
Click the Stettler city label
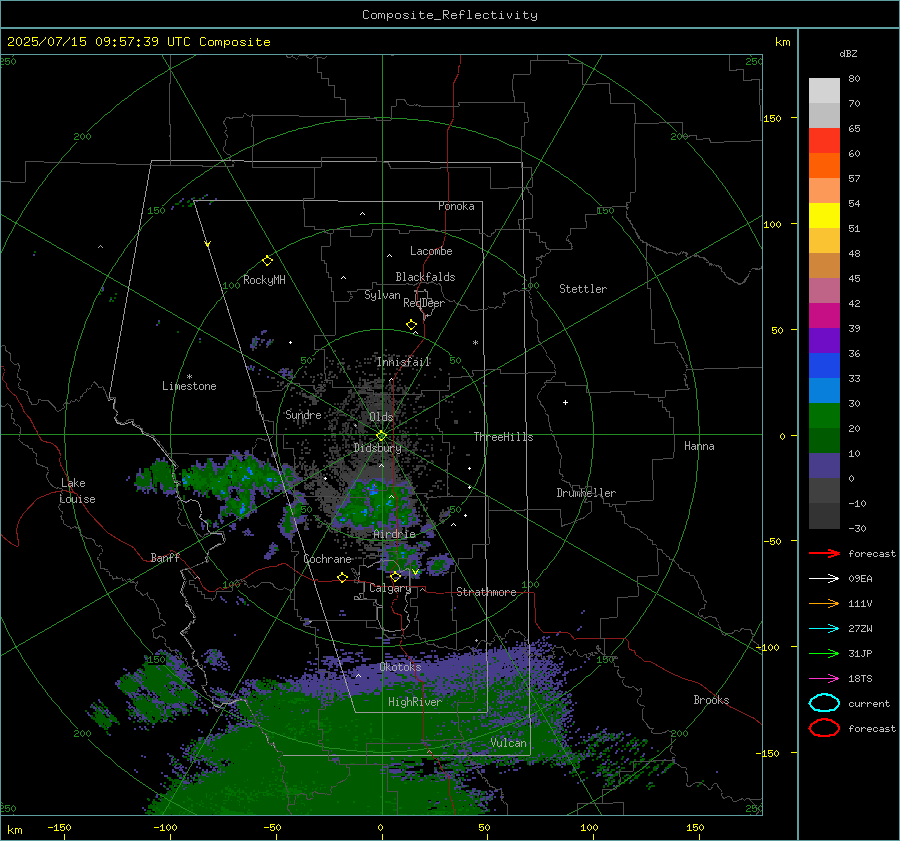583,289
